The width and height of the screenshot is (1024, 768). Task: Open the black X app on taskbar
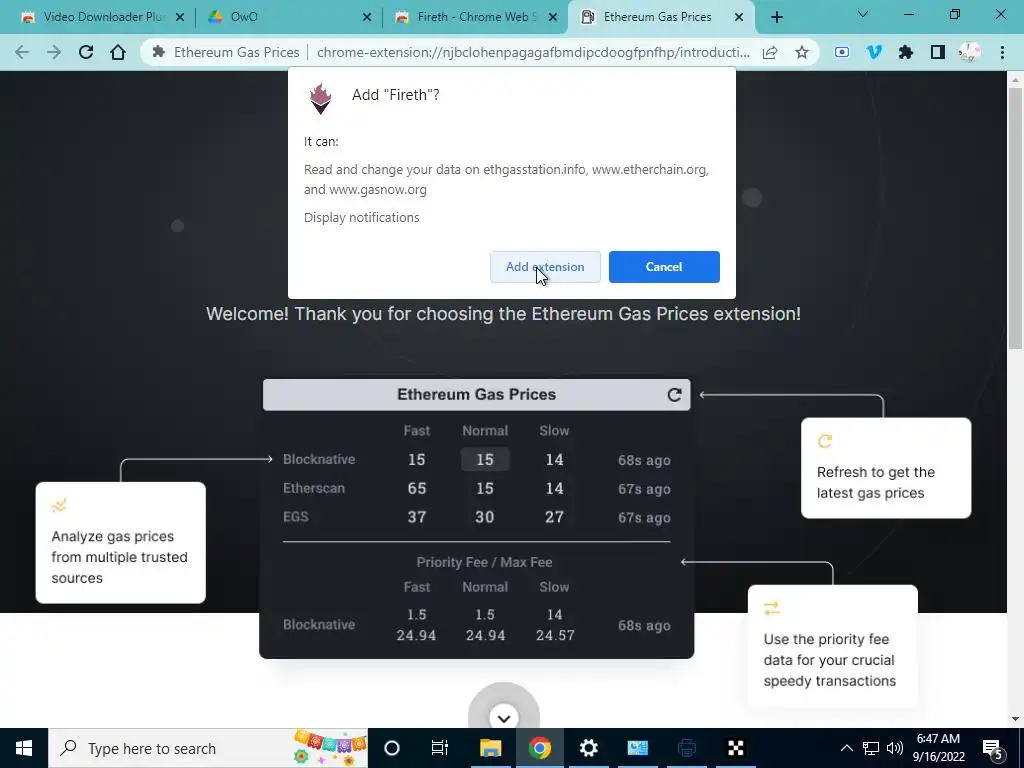(x=735, y=748)
